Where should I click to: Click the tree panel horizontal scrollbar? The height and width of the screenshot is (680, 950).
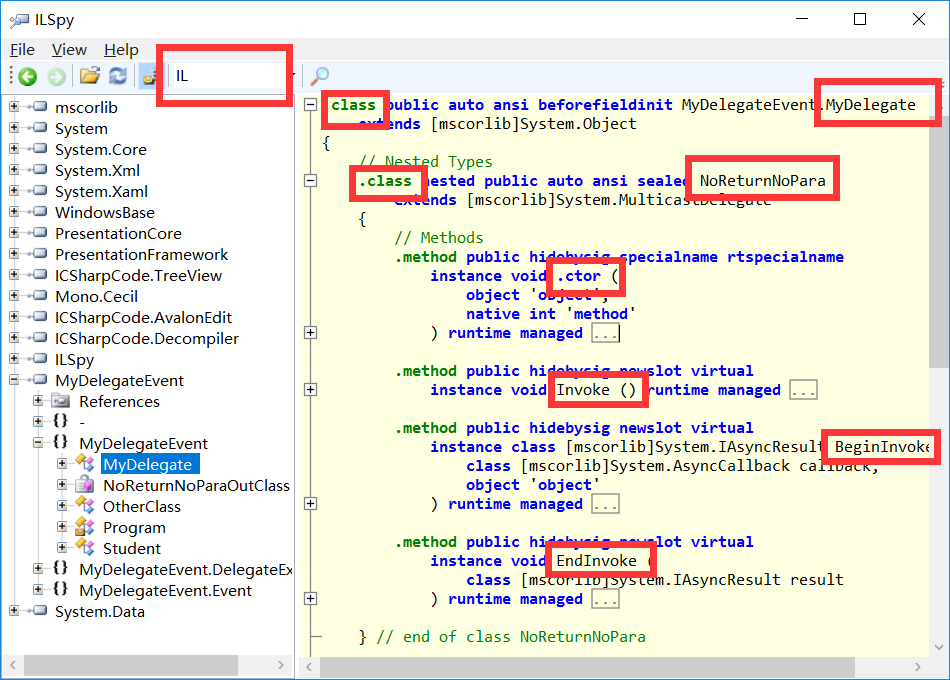131,665
